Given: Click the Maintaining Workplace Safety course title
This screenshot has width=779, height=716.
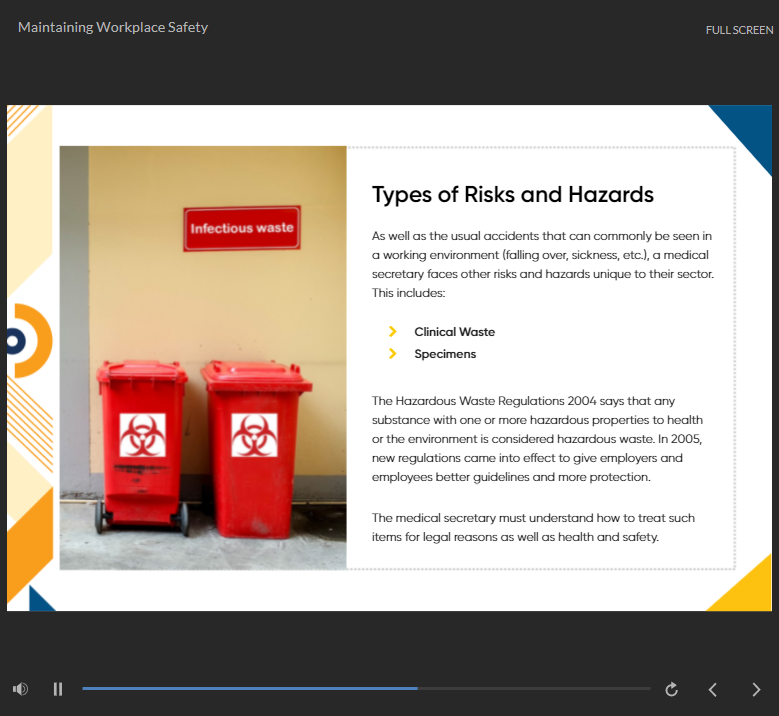Looking at the screenshot, I should click(113, 27).
